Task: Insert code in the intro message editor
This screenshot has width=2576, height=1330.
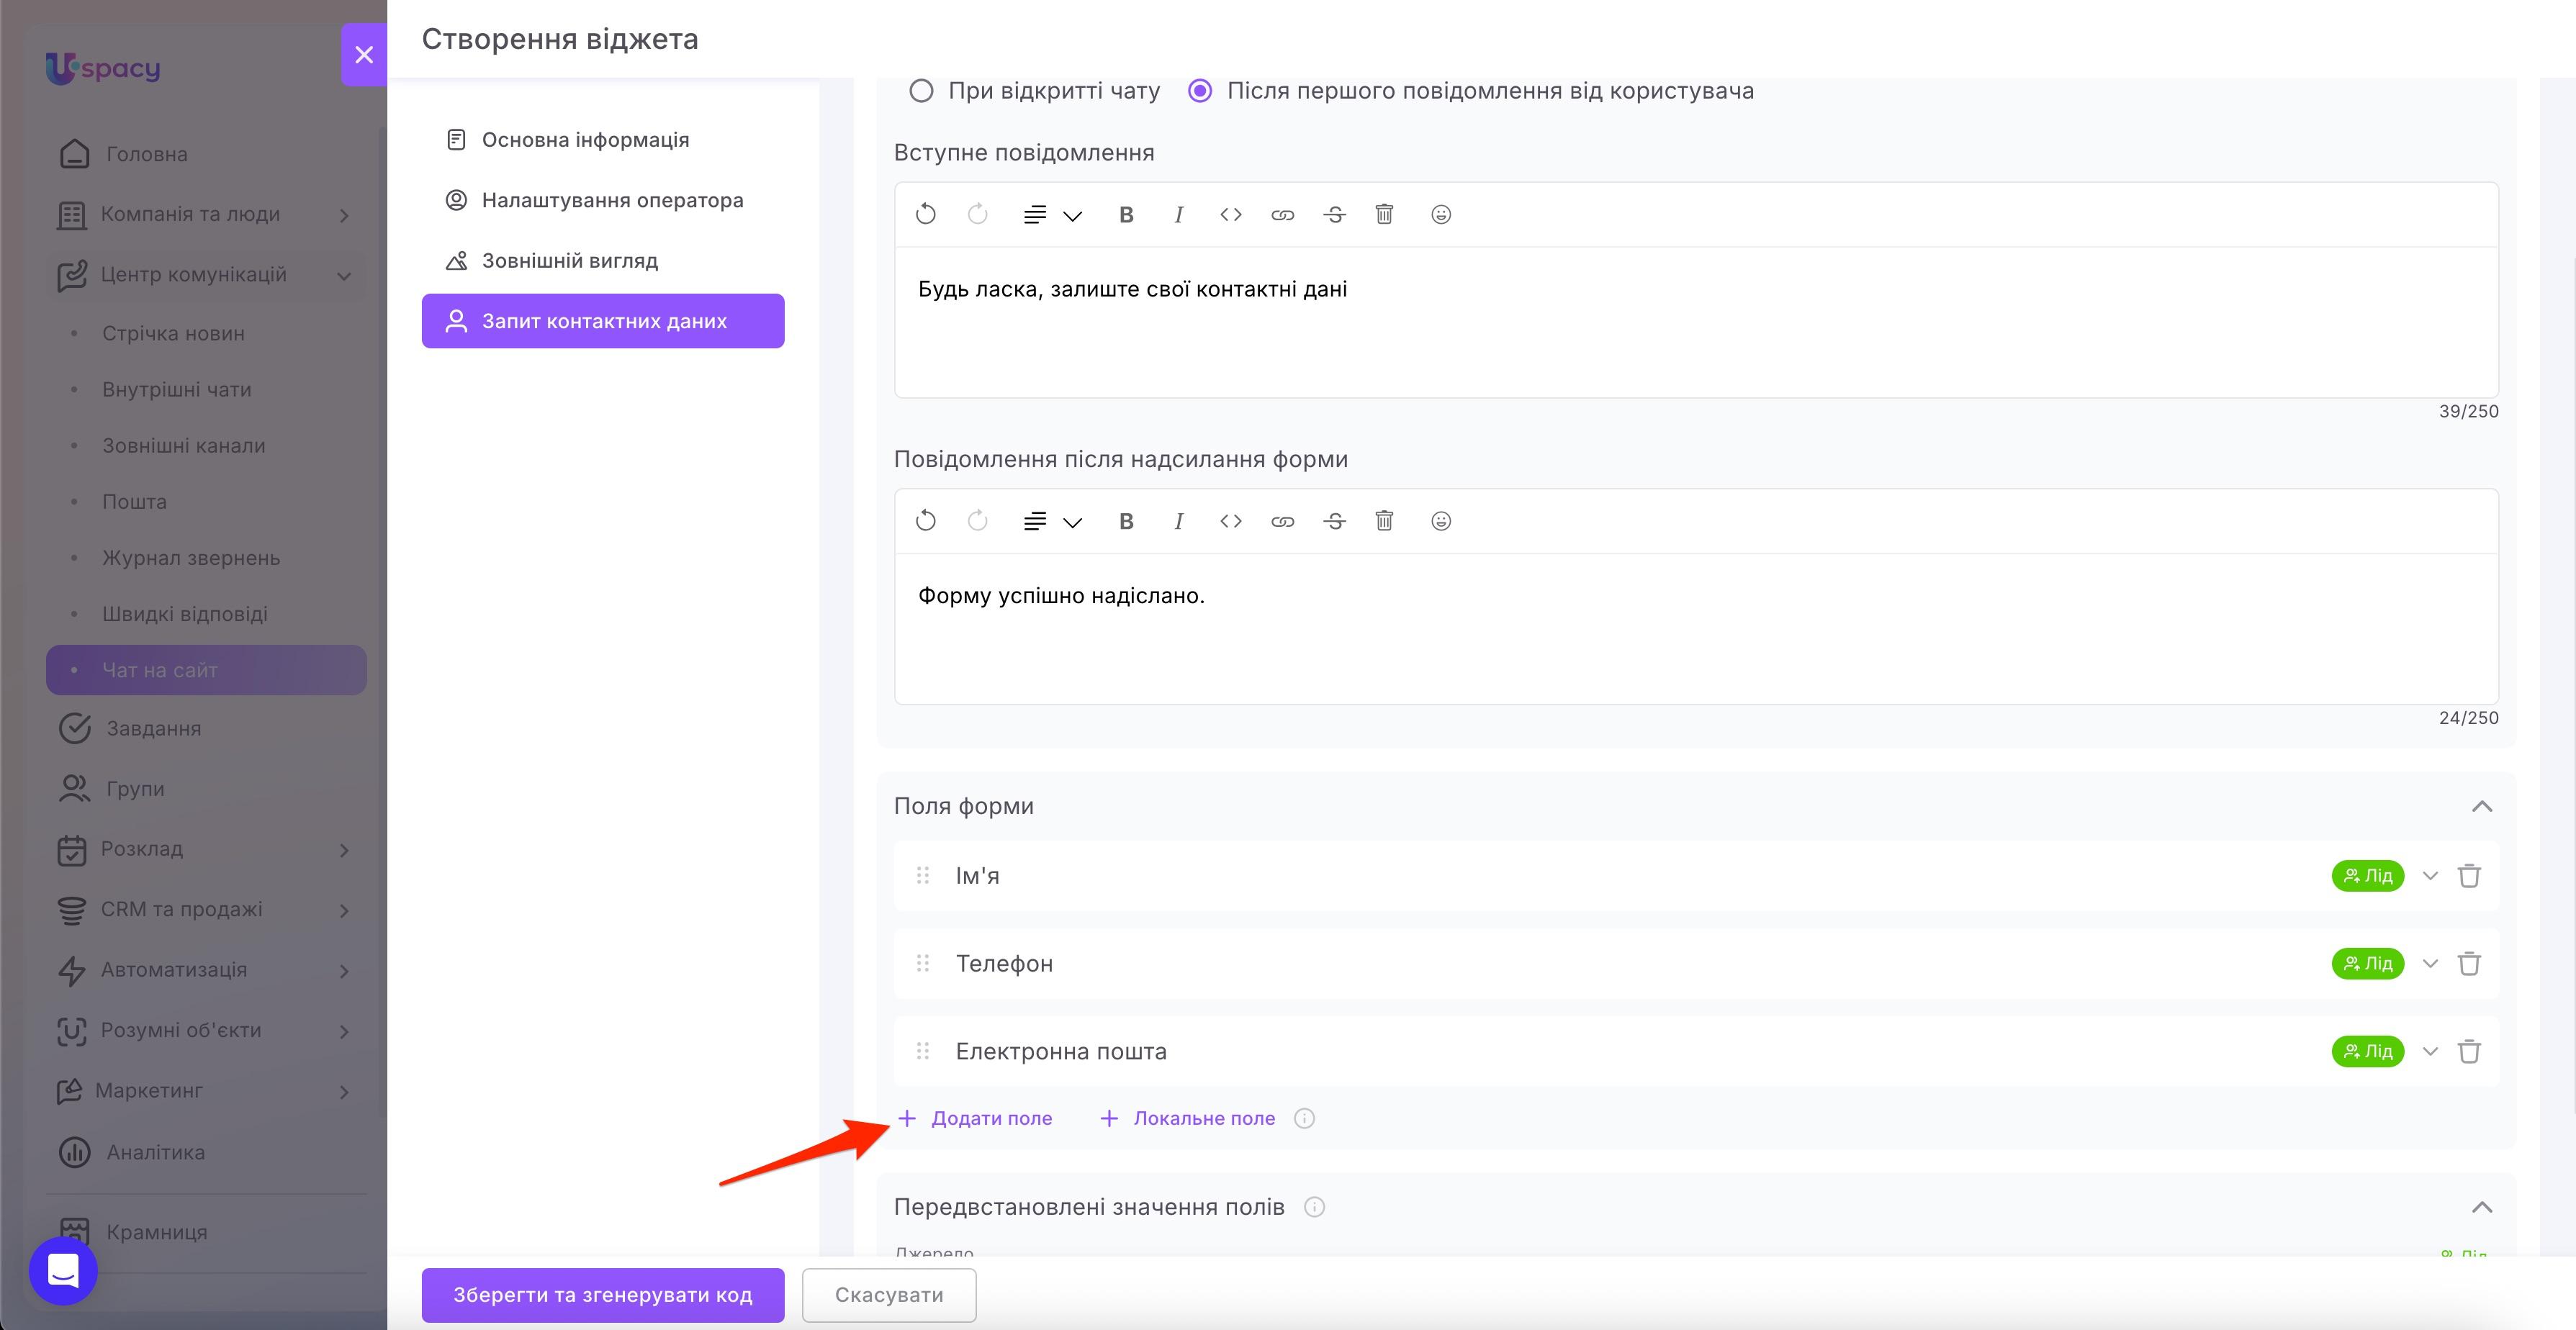Action: tap(1231, 215)
